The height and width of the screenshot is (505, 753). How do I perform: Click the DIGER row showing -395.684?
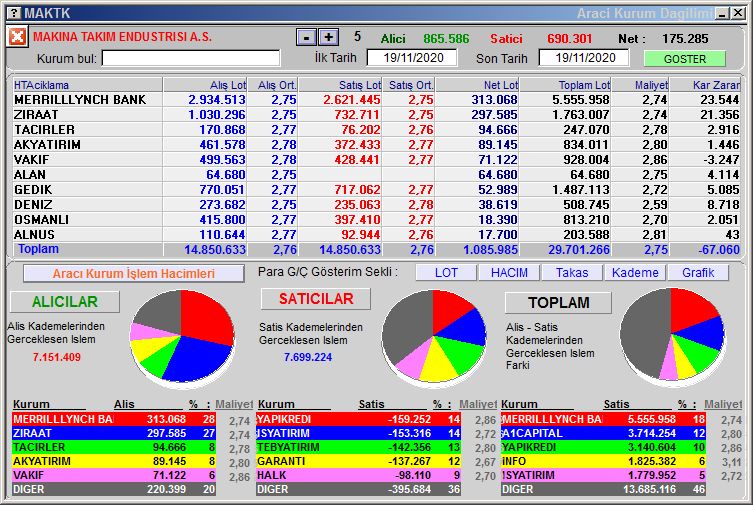[x=359, y=489]
